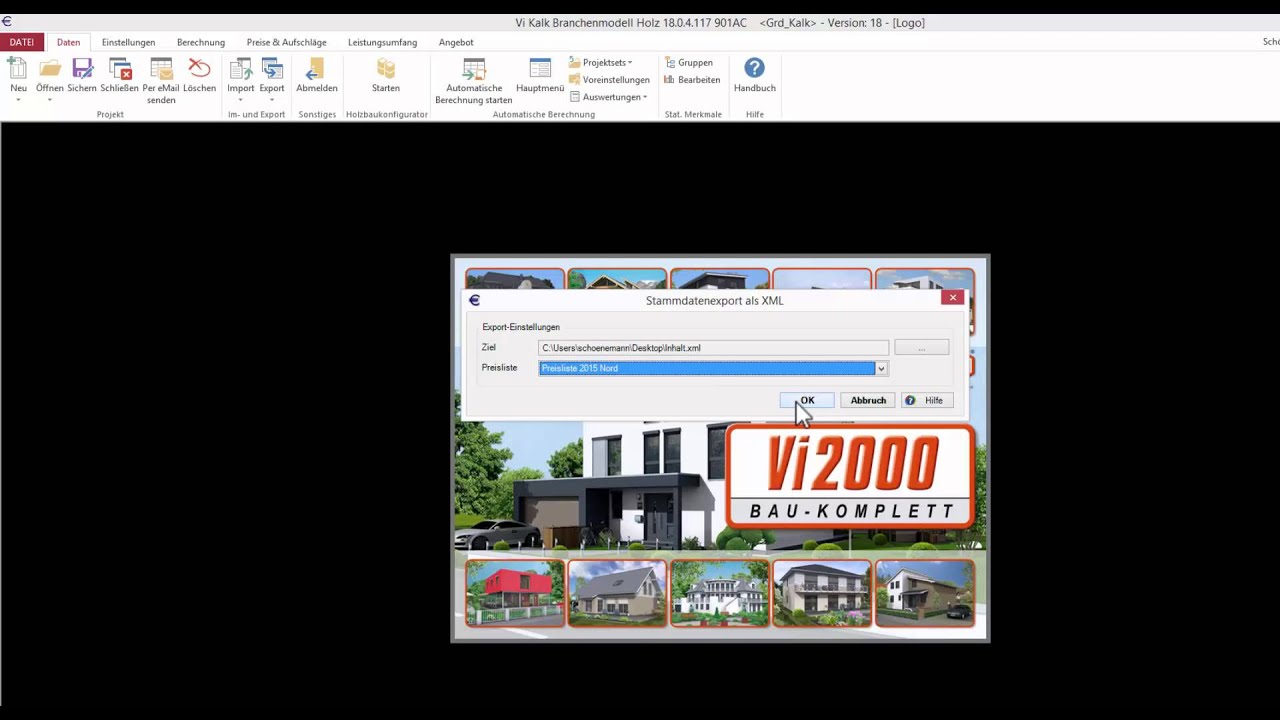Screen dimensions: 1280x720
Task: Save project with Sichern icon
Action: click(x=82, y=69)
